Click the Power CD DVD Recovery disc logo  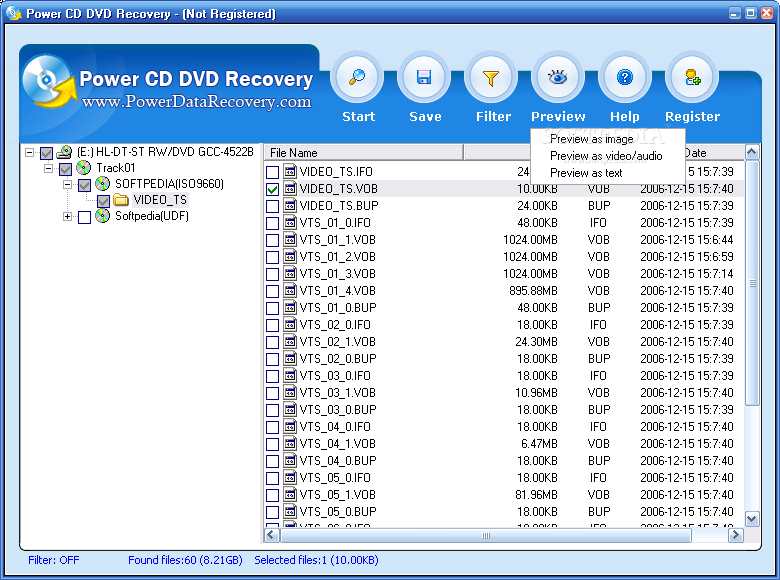pyautogui.click(x=49, y=81)
